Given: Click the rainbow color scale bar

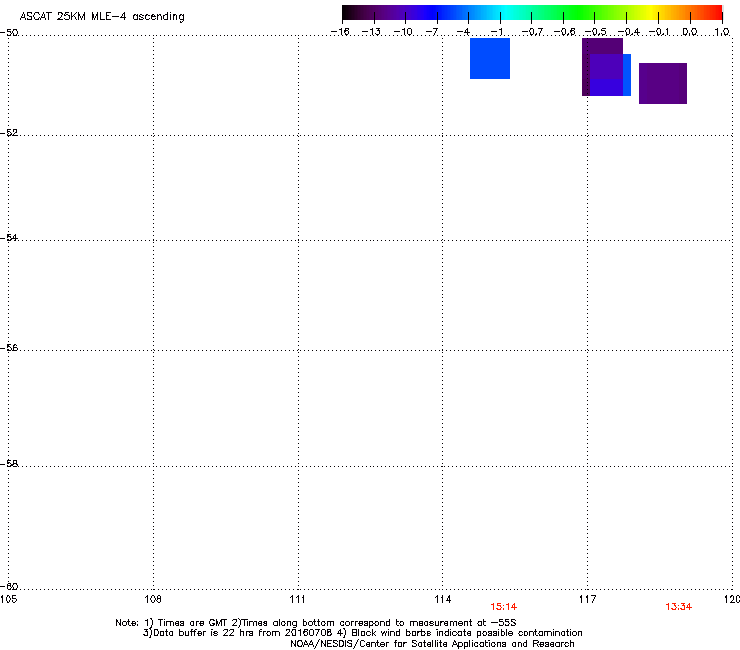Looking at the screenshot, I should pyautogui.click(x=532, y=13).
